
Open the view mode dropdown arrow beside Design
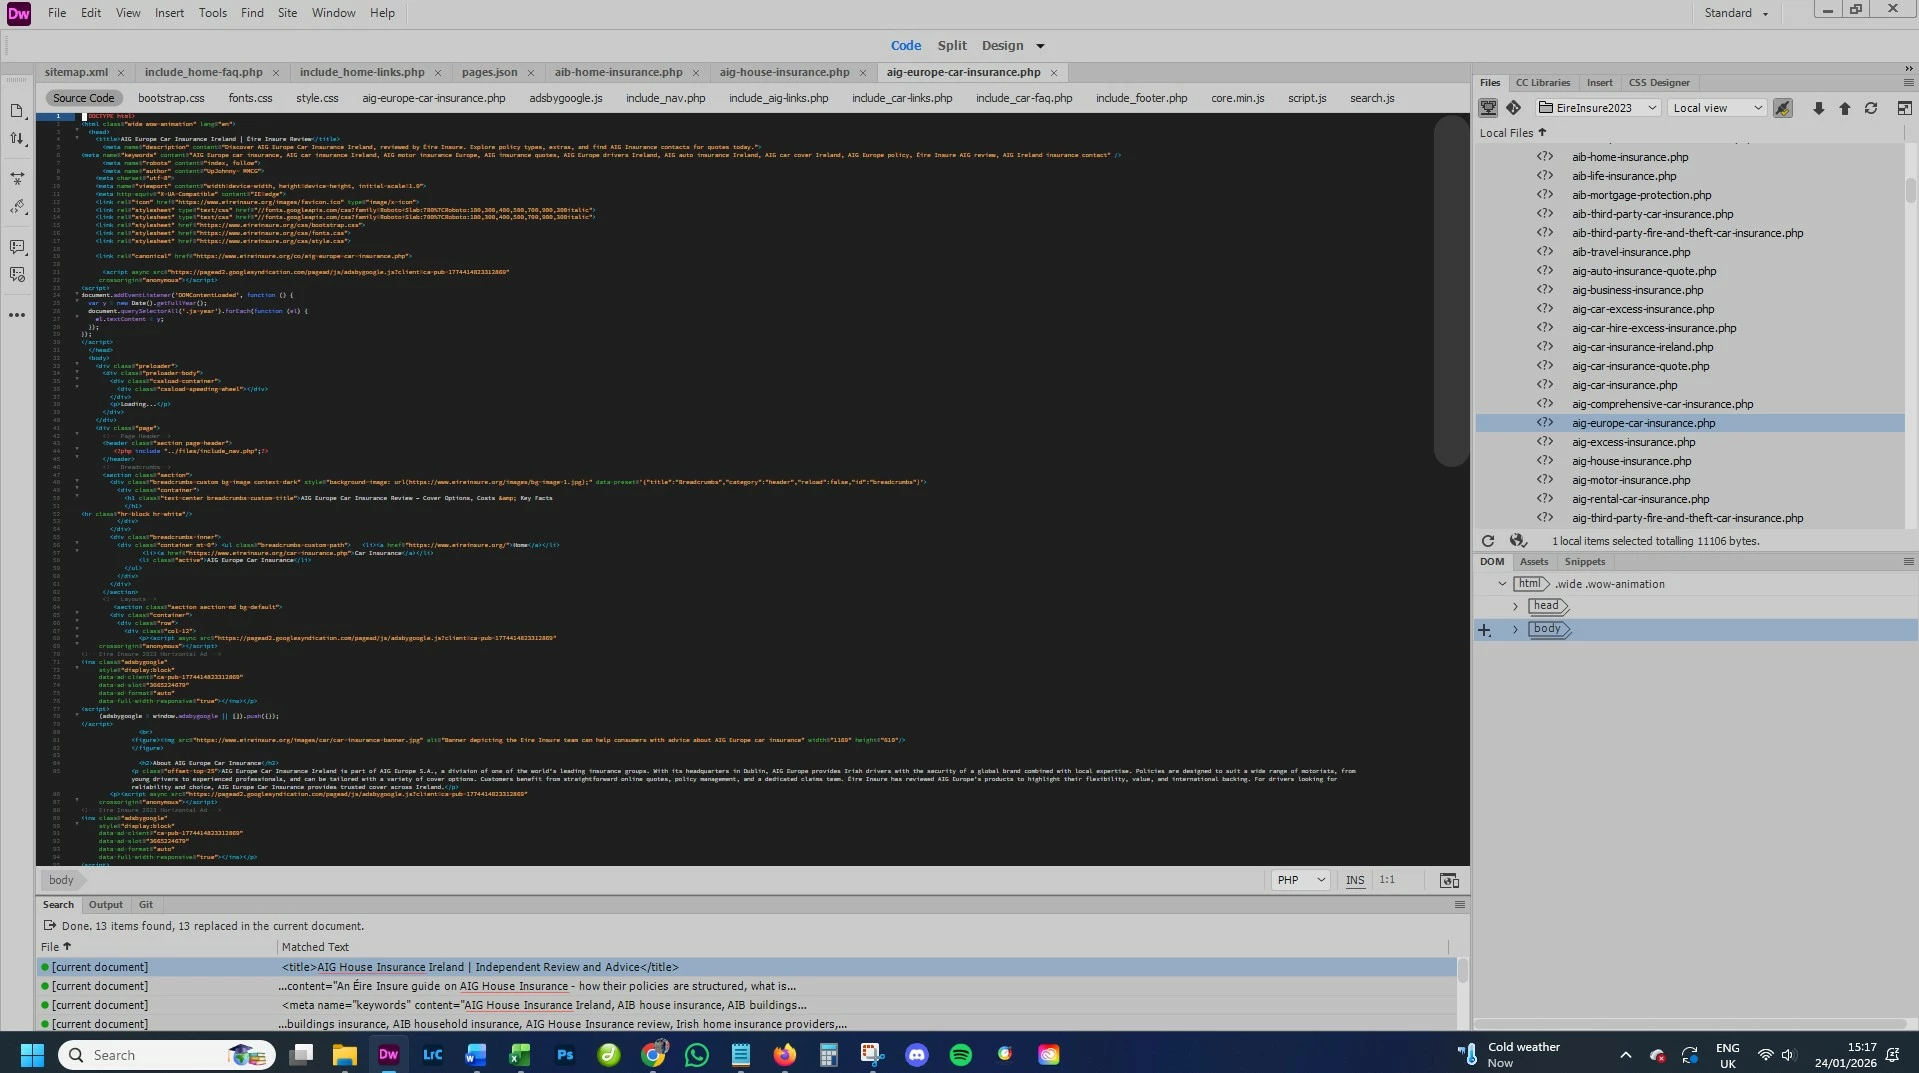click(x=1040, y=46)
